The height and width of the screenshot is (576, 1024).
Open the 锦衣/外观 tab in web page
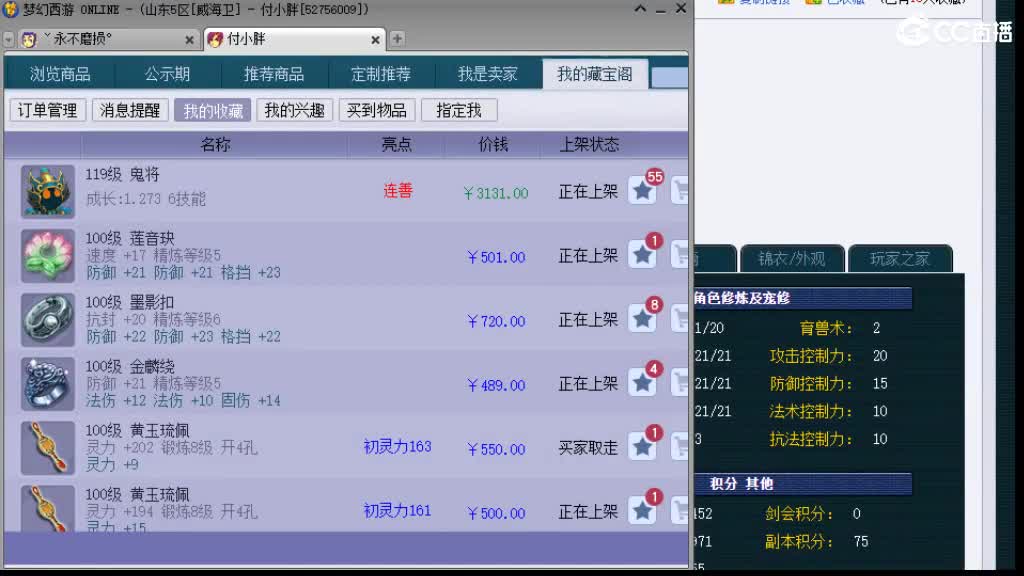(792, 259)
